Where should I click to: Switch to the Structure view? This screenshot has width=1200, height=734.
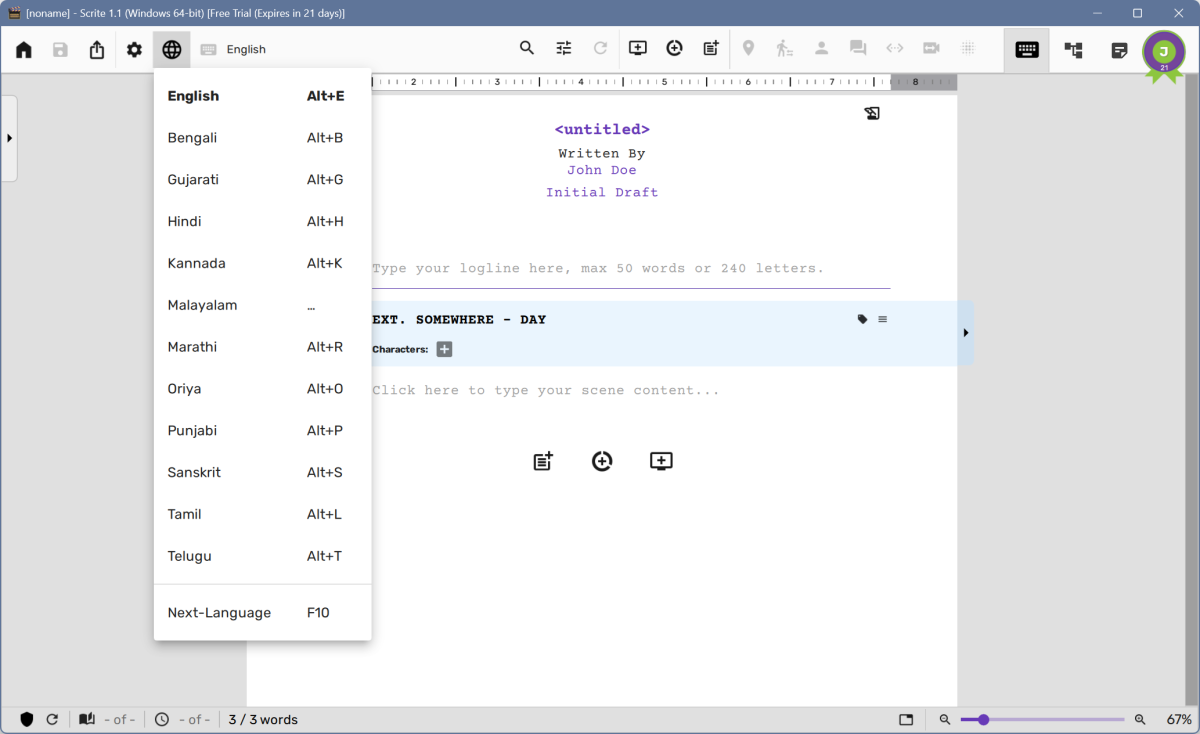[x=1073, y=48]
